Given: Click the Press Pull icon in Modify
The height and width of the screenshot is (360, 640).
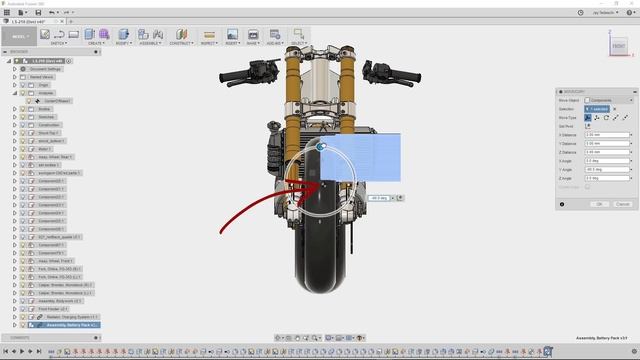Looking at the screenshot, I should point(123,34).
